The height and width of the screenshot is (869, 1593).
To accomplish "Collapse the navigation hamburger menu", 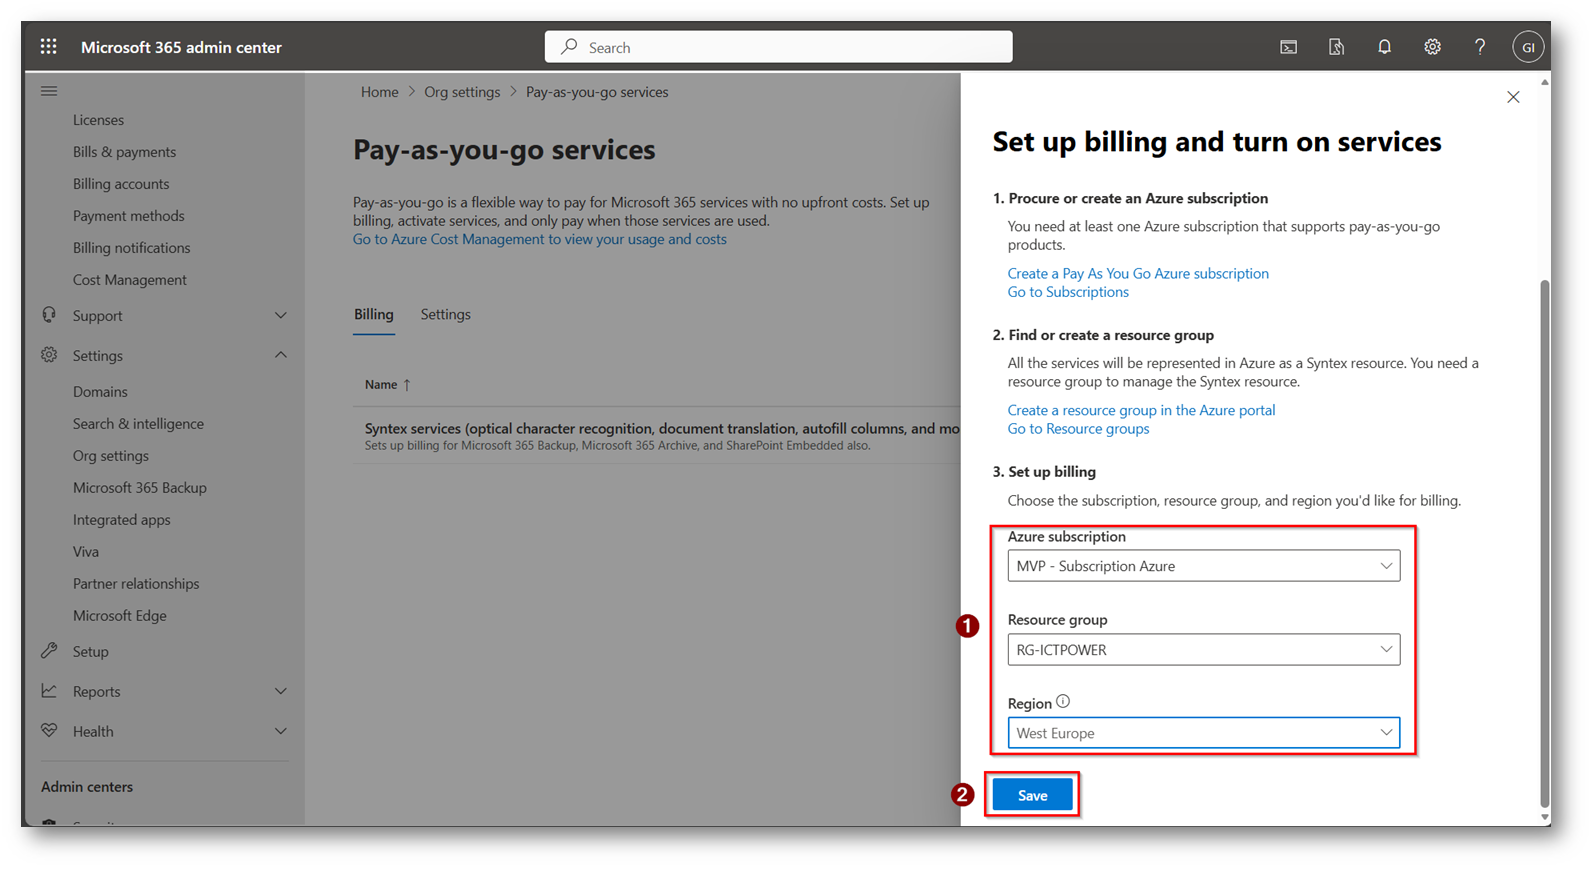I will point(49,91).
